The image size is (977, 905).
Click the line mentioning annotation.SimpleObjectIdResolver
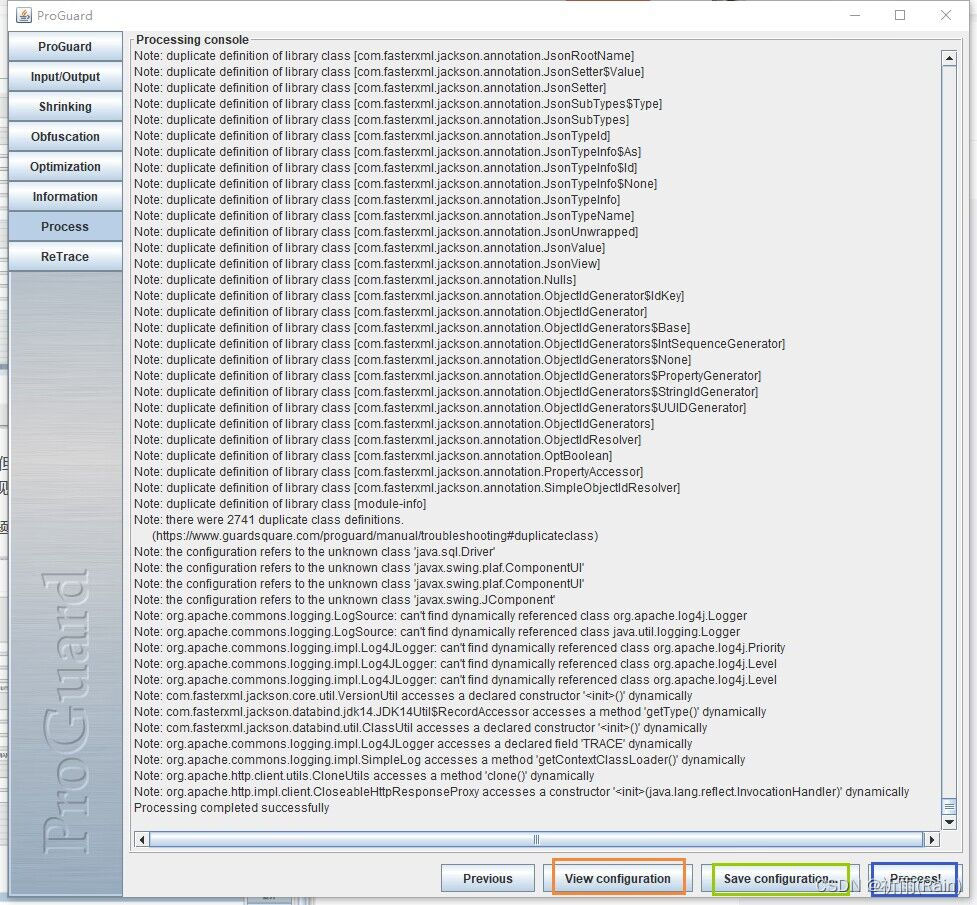[x=407, y=488]
